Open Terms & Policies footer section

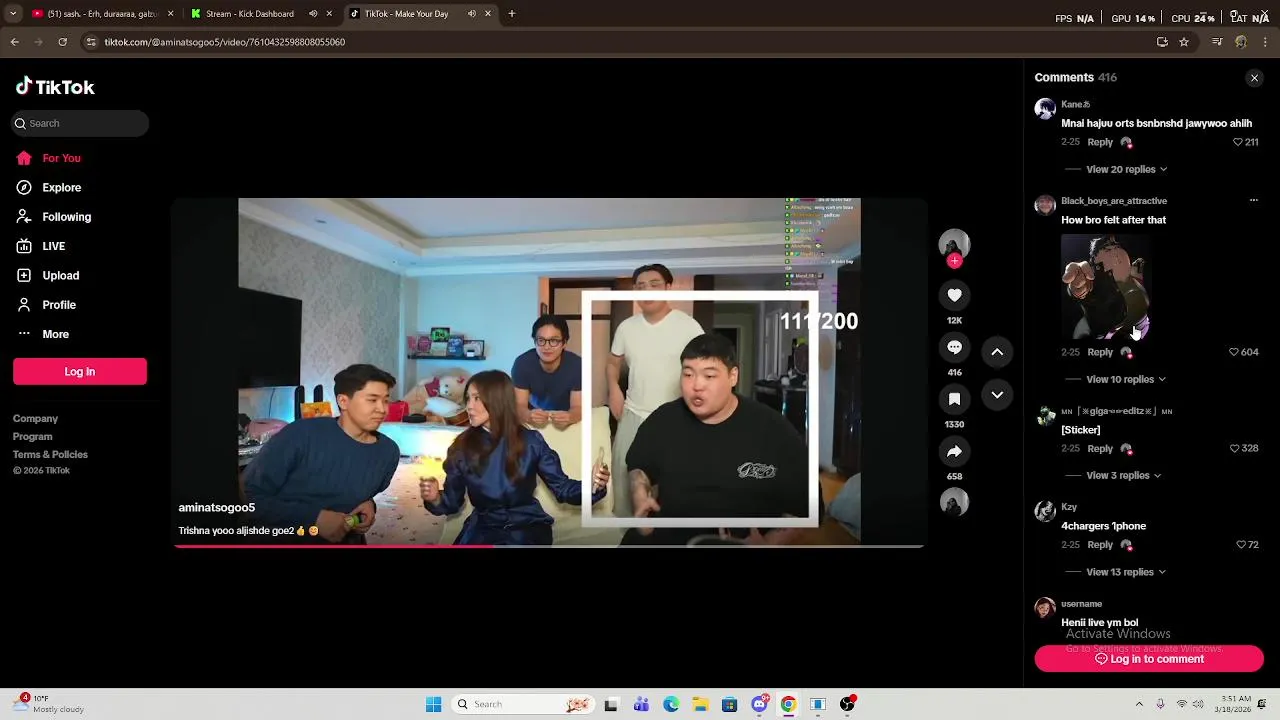pos(50,455)
